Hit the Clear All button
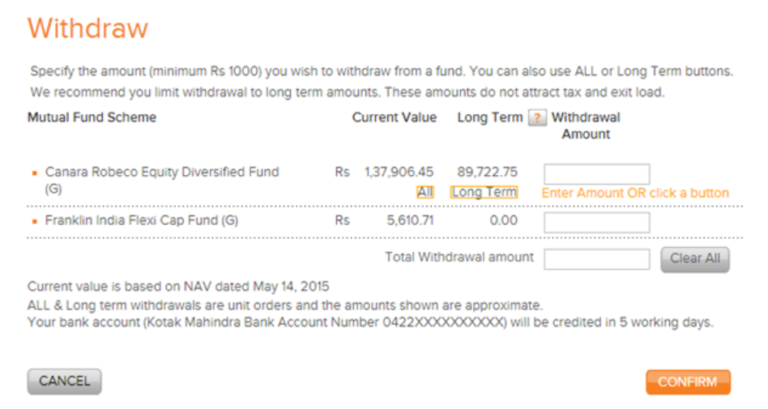768x409 pixels. pos(695,260)
